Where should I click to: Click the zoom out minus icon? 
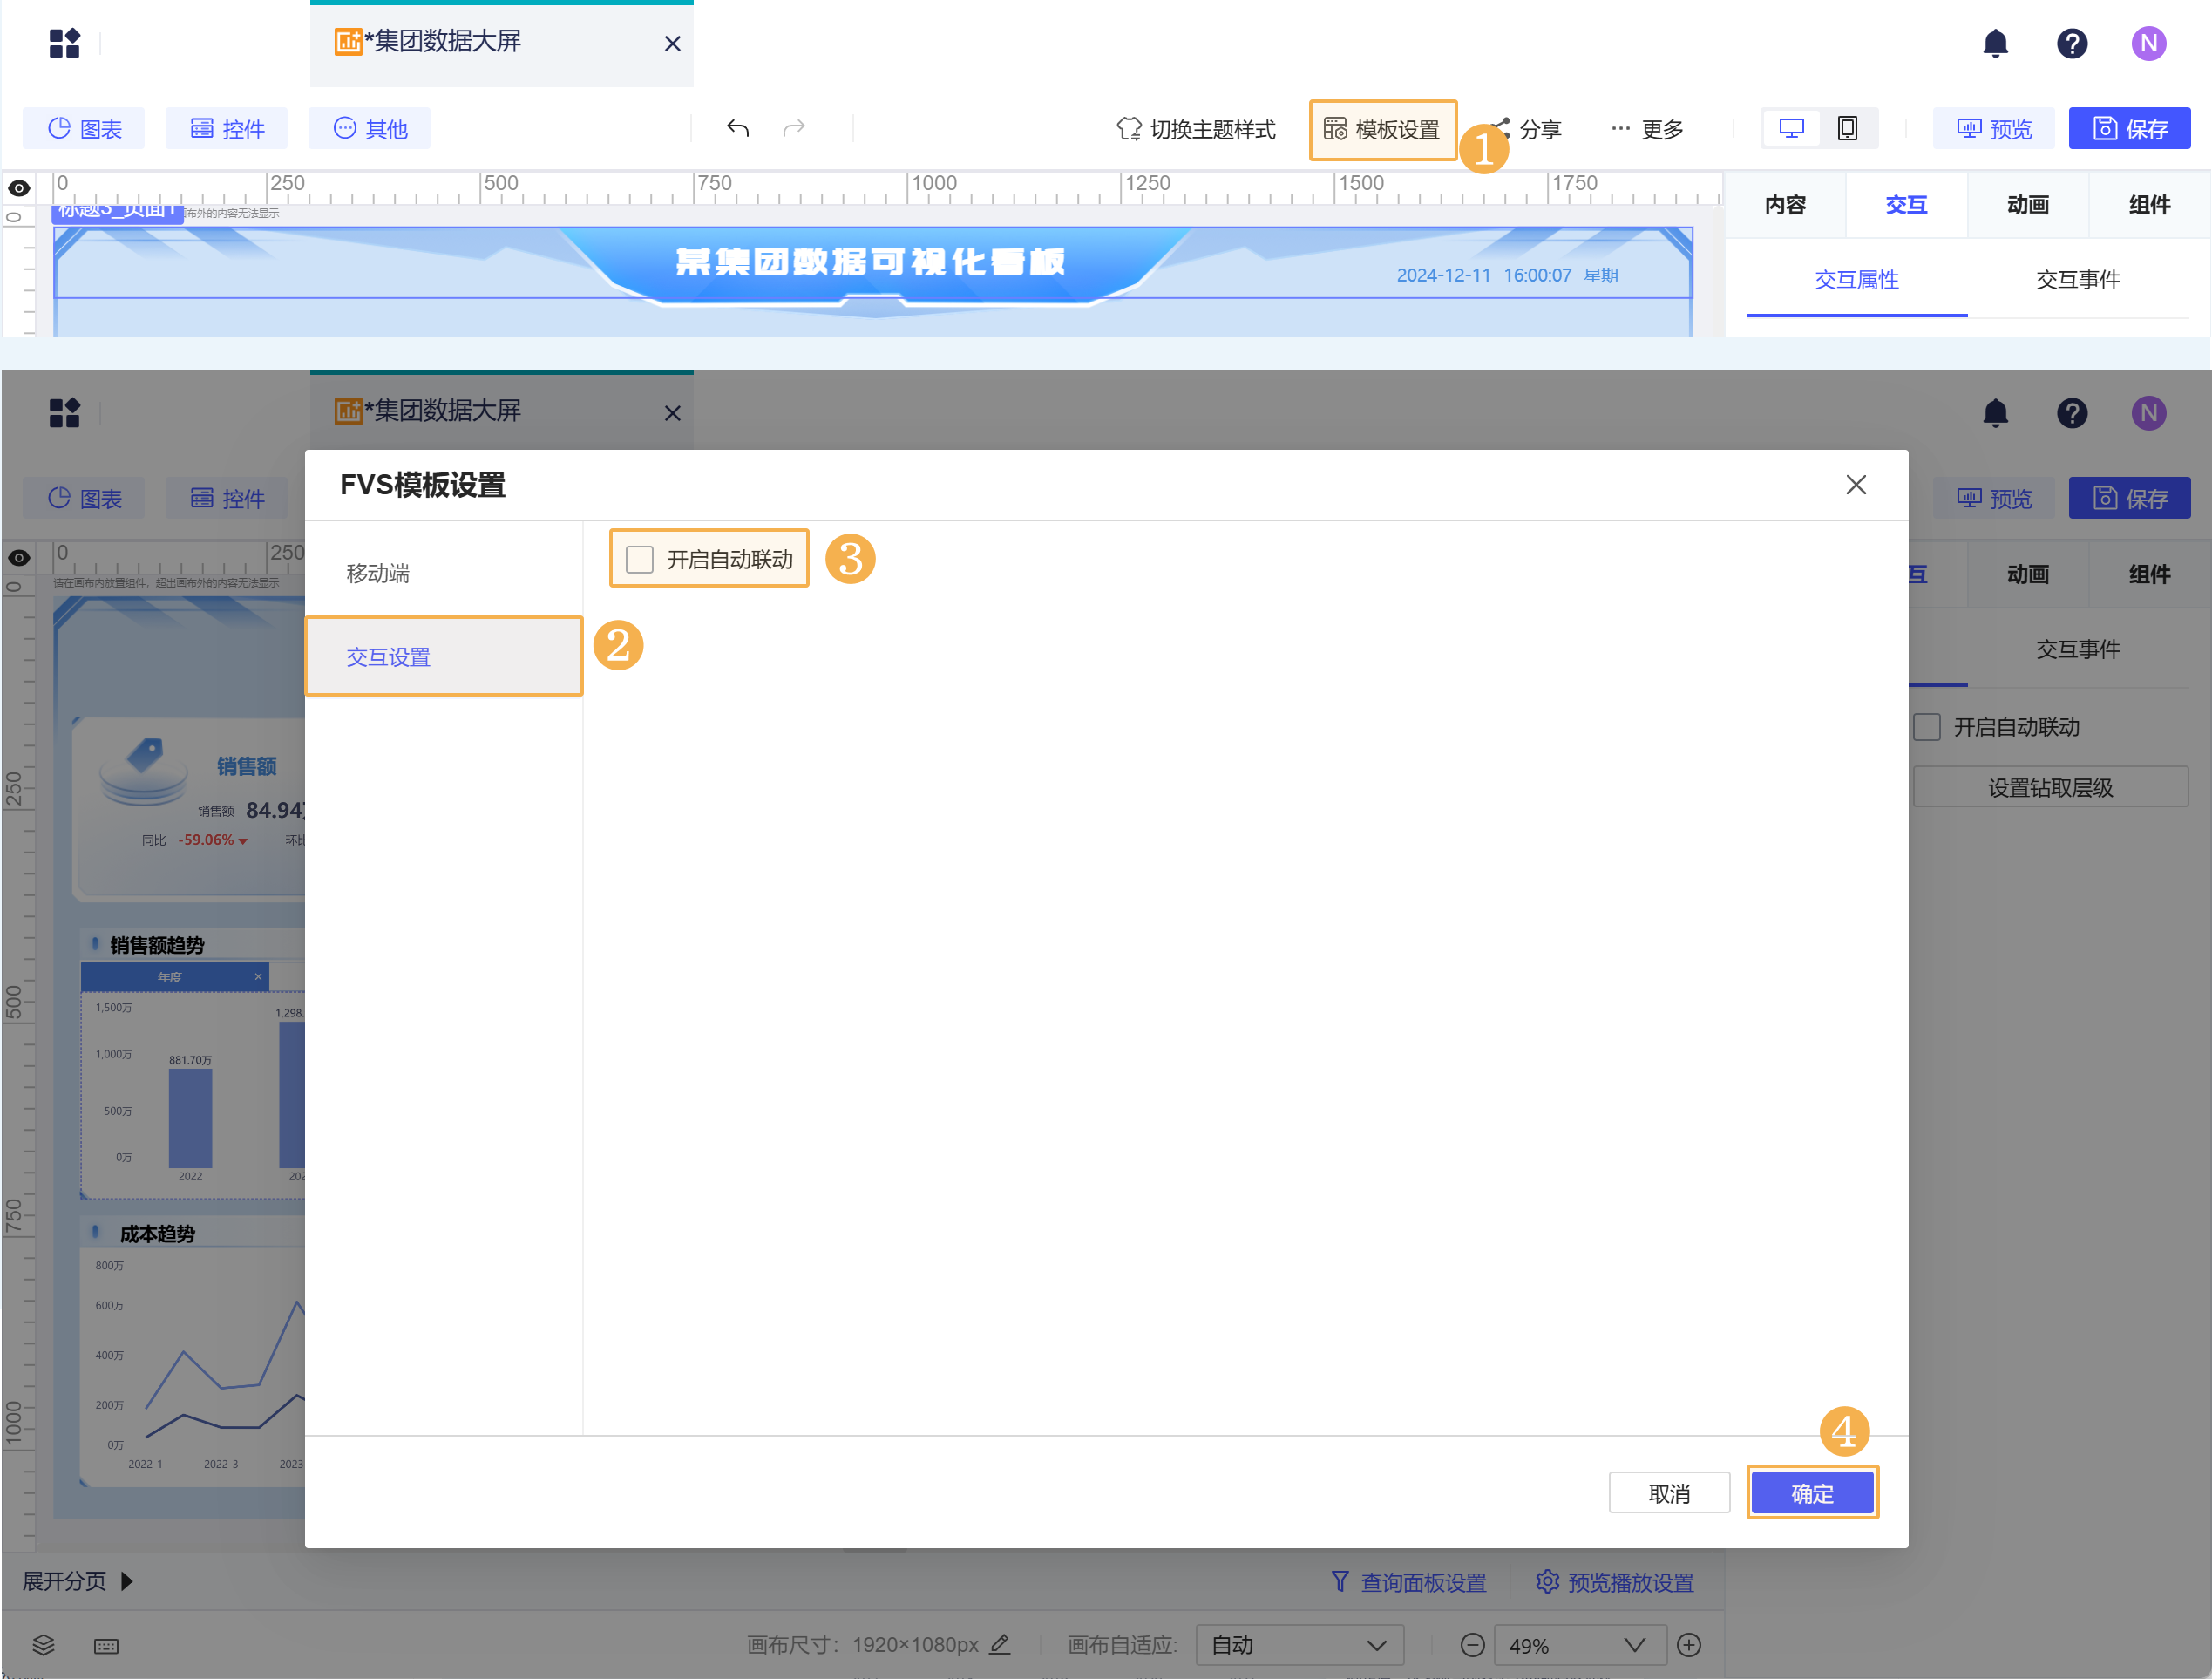[x=1472, y=1645]
